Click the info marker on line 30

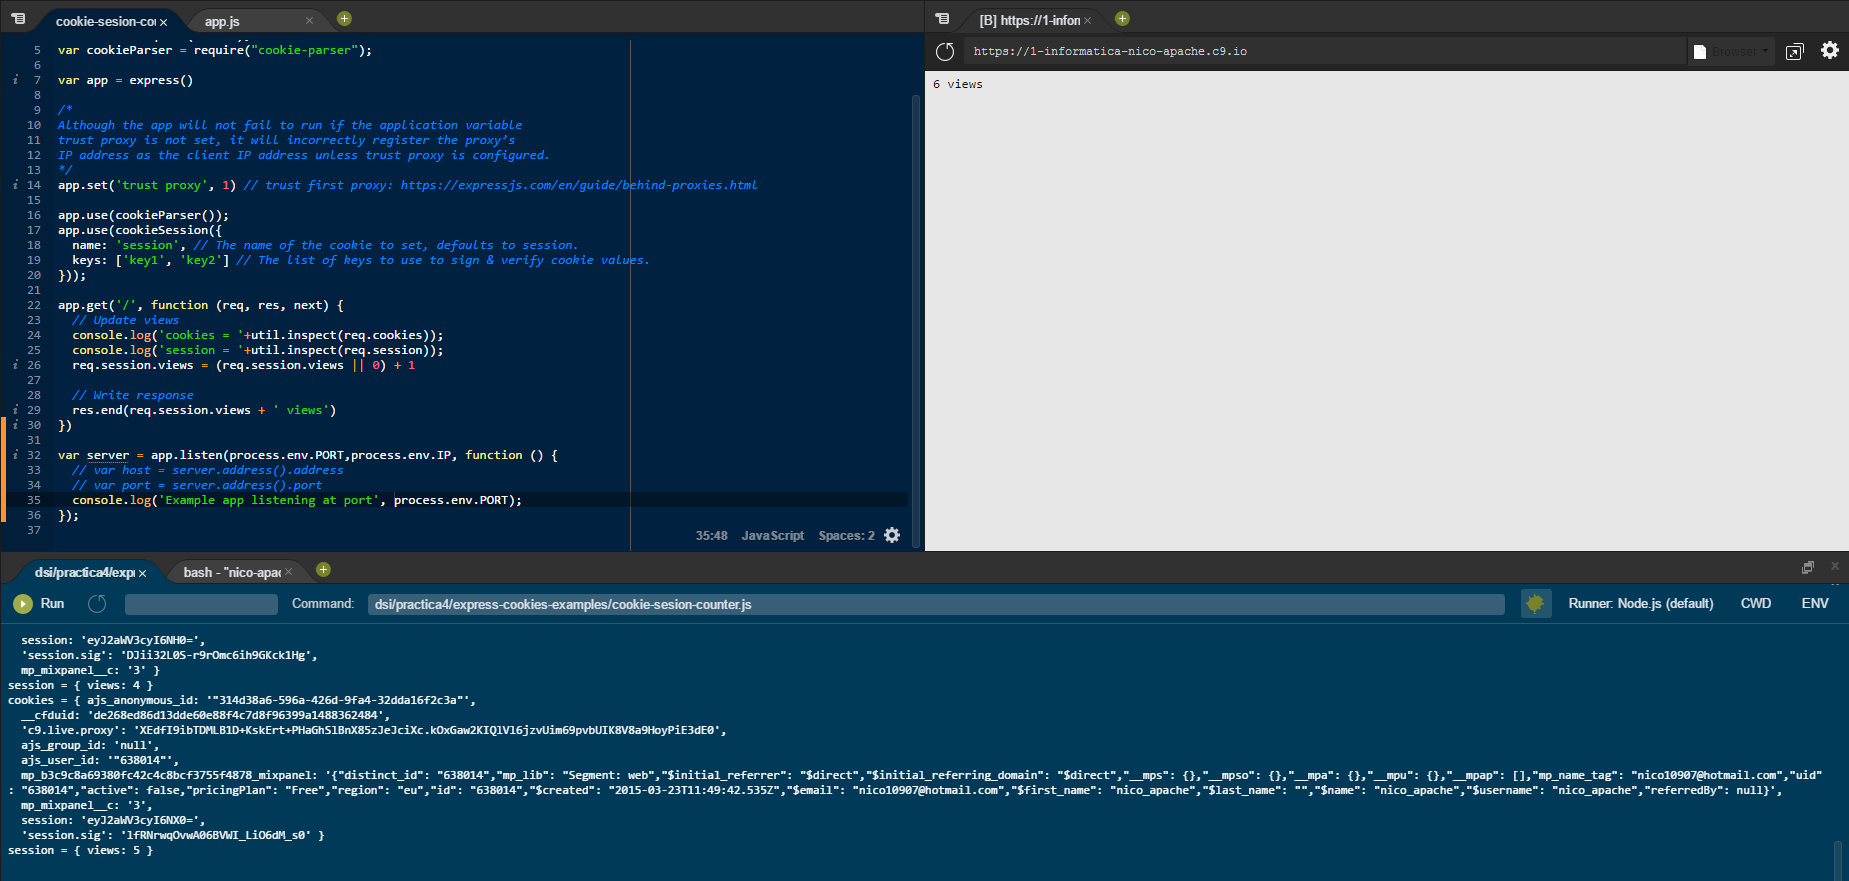point(15,425)
